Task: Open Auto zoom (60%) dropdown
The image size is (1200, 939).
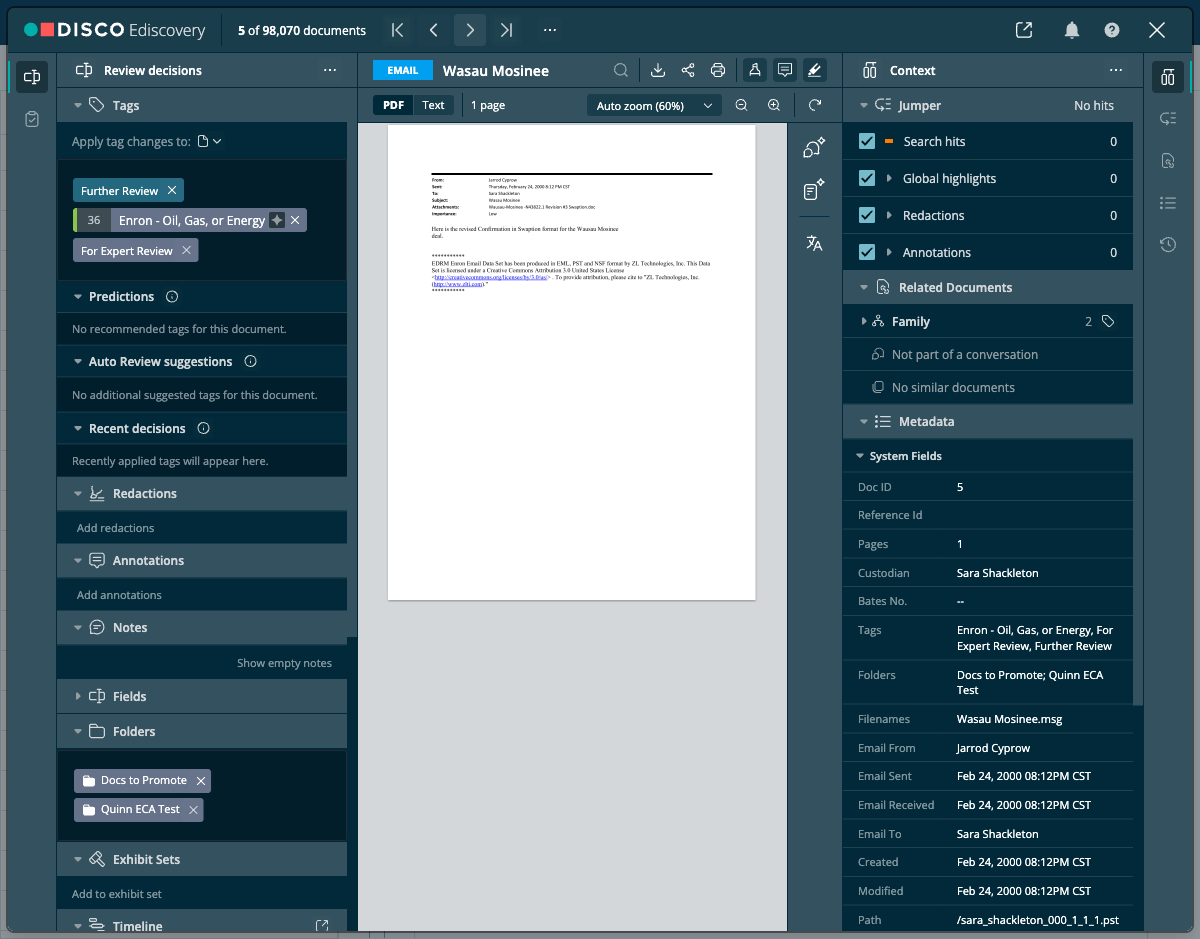Action: [x=653, y=105]
